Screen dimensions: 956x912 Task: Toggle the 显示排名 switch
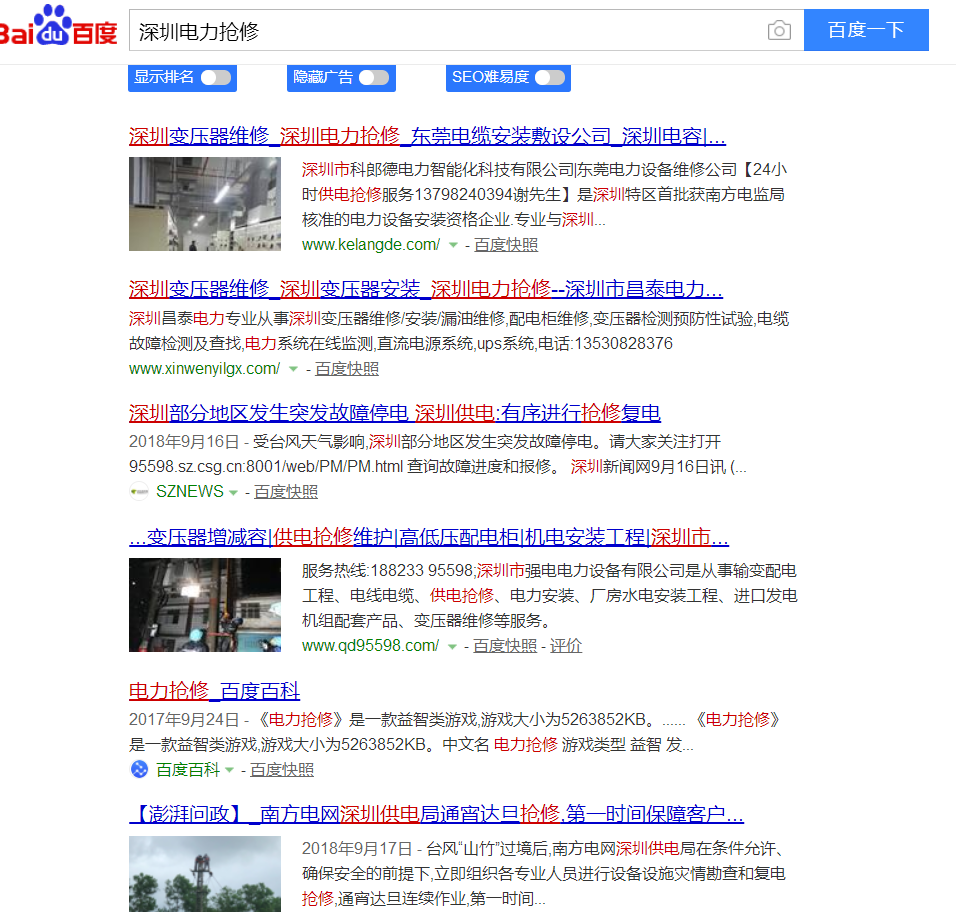click(216, 77)
